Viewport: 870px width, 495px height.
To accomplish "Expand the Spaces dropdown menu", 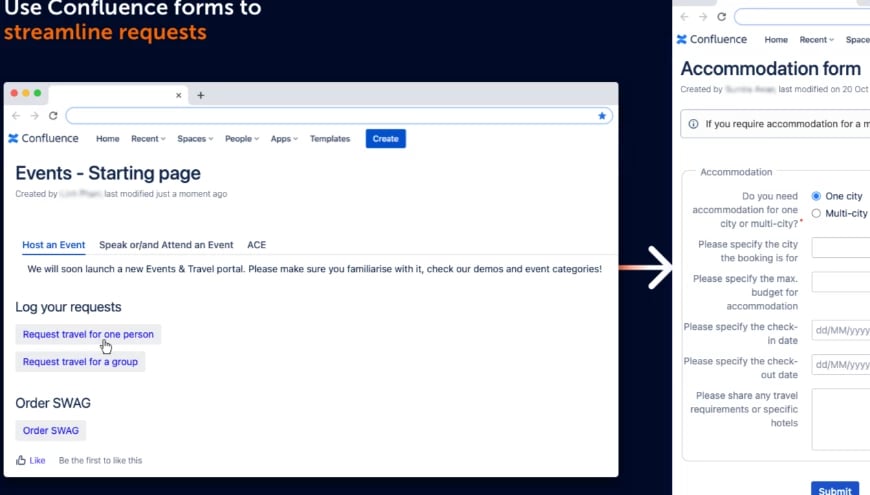I will (x=195, y=139).
